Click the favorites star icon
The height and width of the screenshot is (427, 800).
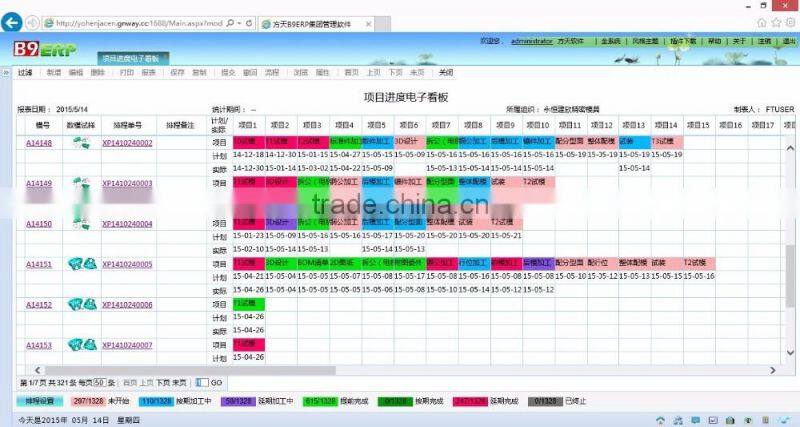tap(774, 22)
